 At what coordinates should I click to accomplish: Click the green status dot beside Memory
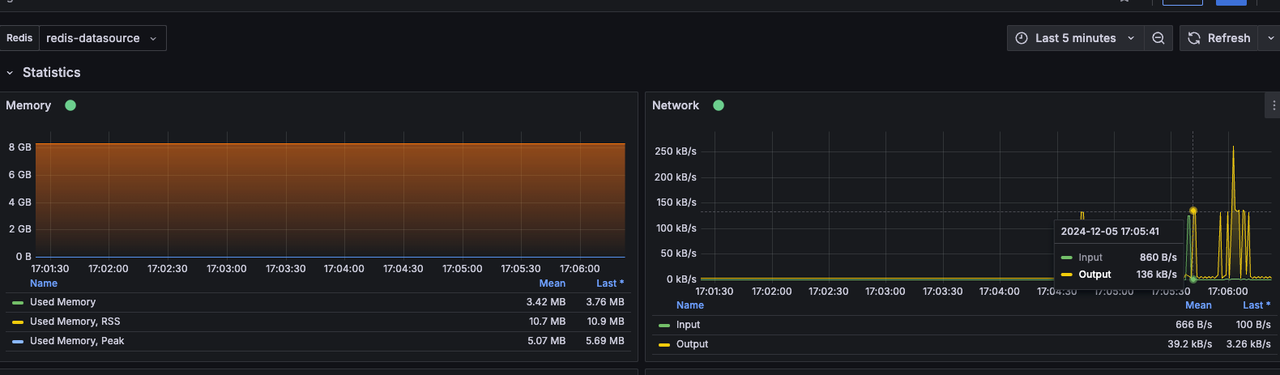(x=70, y=105)
